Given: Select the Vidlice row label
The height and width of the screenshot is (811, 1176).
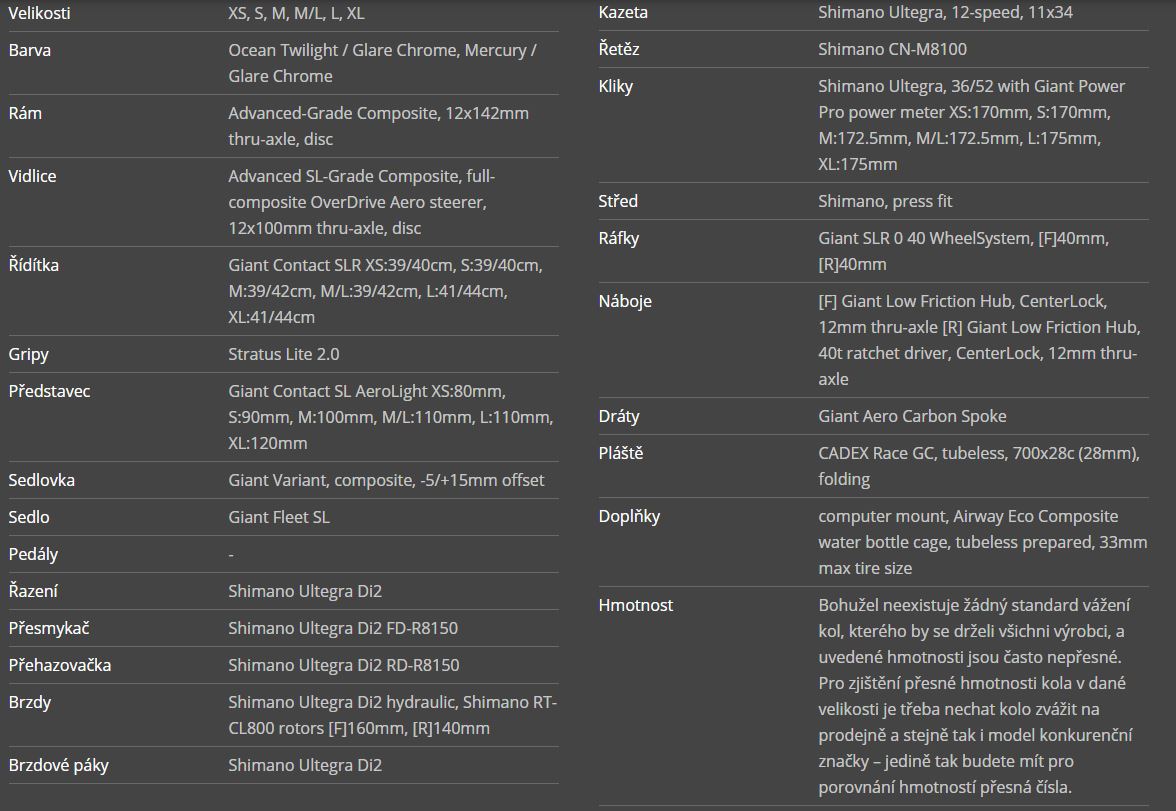Looking at the screenshot, I should point(32,176).
